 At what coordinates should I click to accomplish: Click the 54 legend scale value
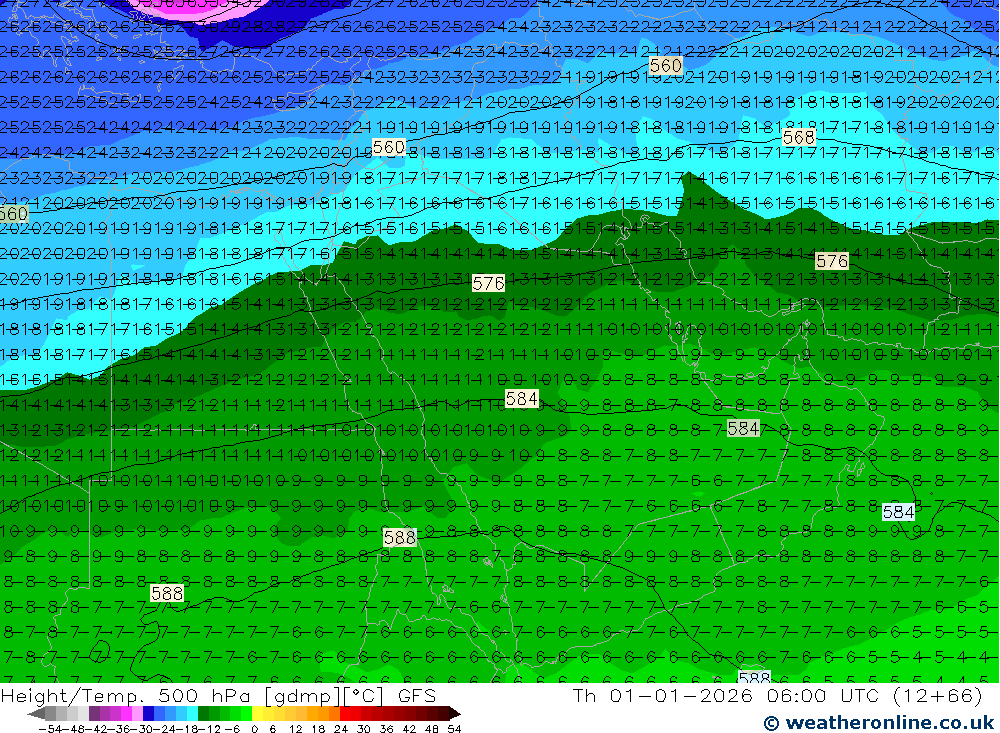tap(454, 729)
